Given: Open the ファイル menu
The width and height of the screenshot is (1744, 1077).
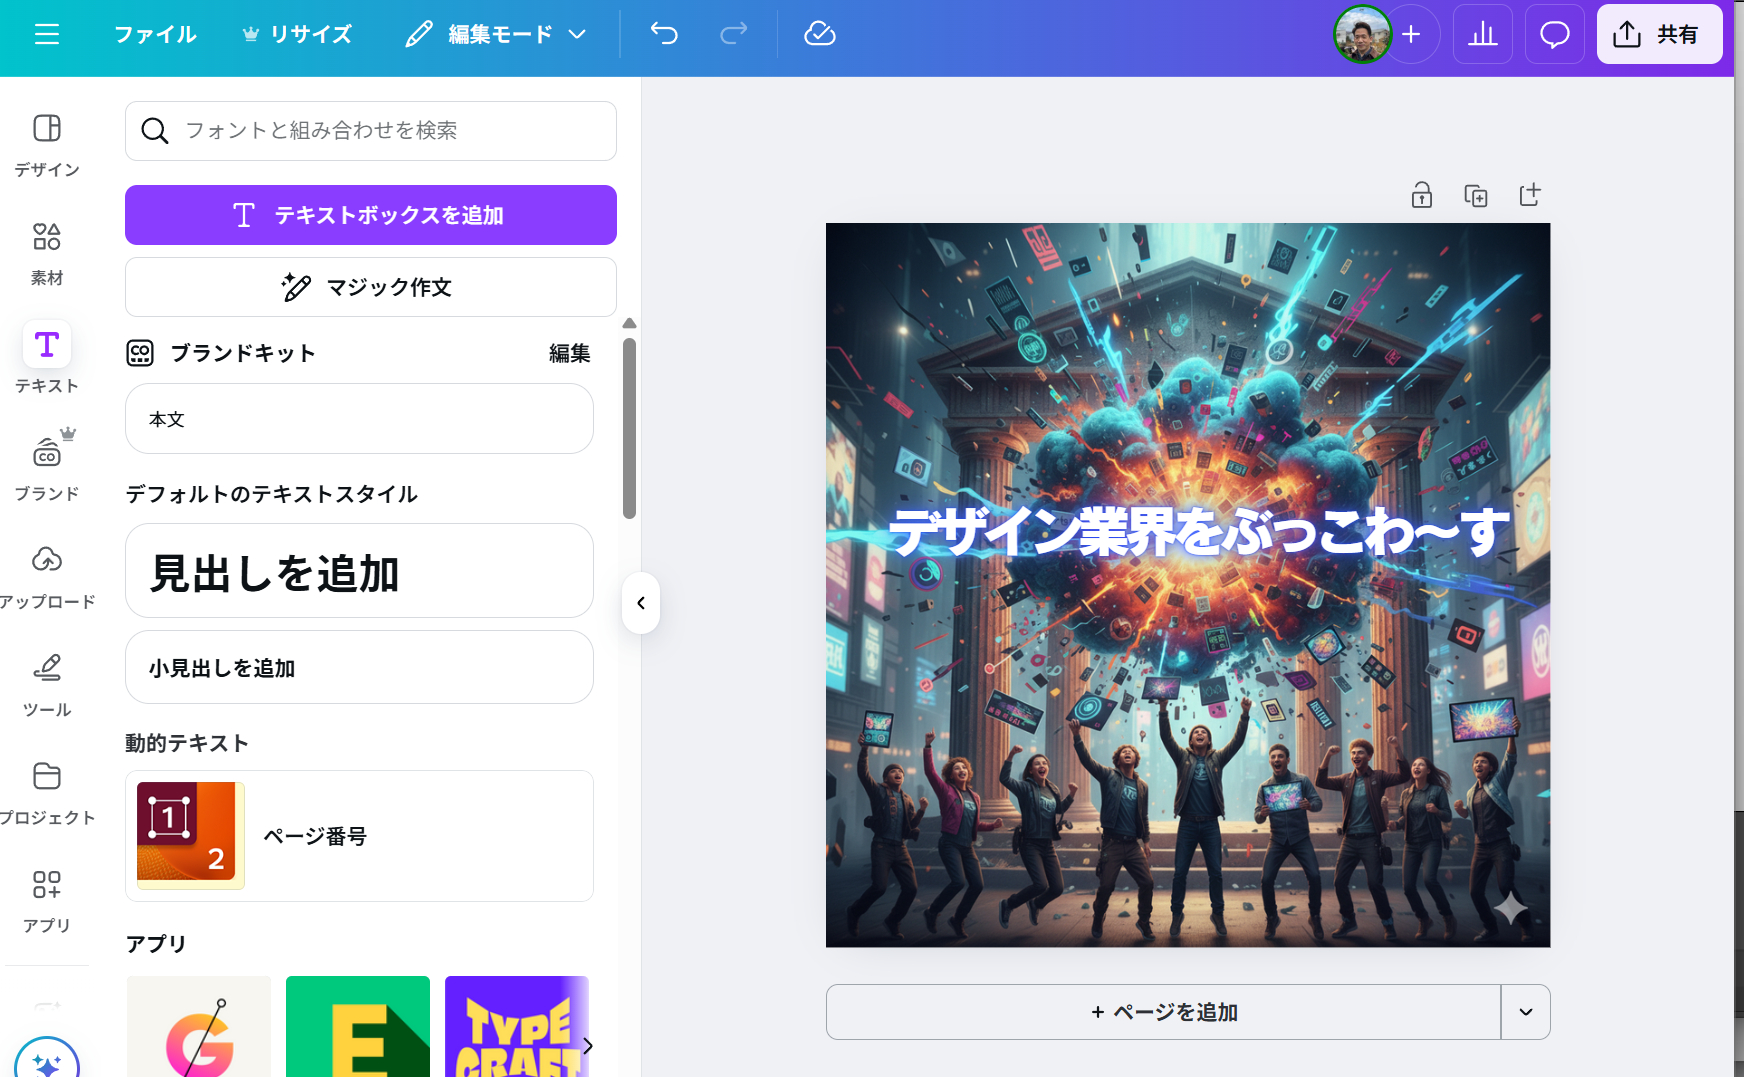Looking at the screenshot, I should [155, 34].
